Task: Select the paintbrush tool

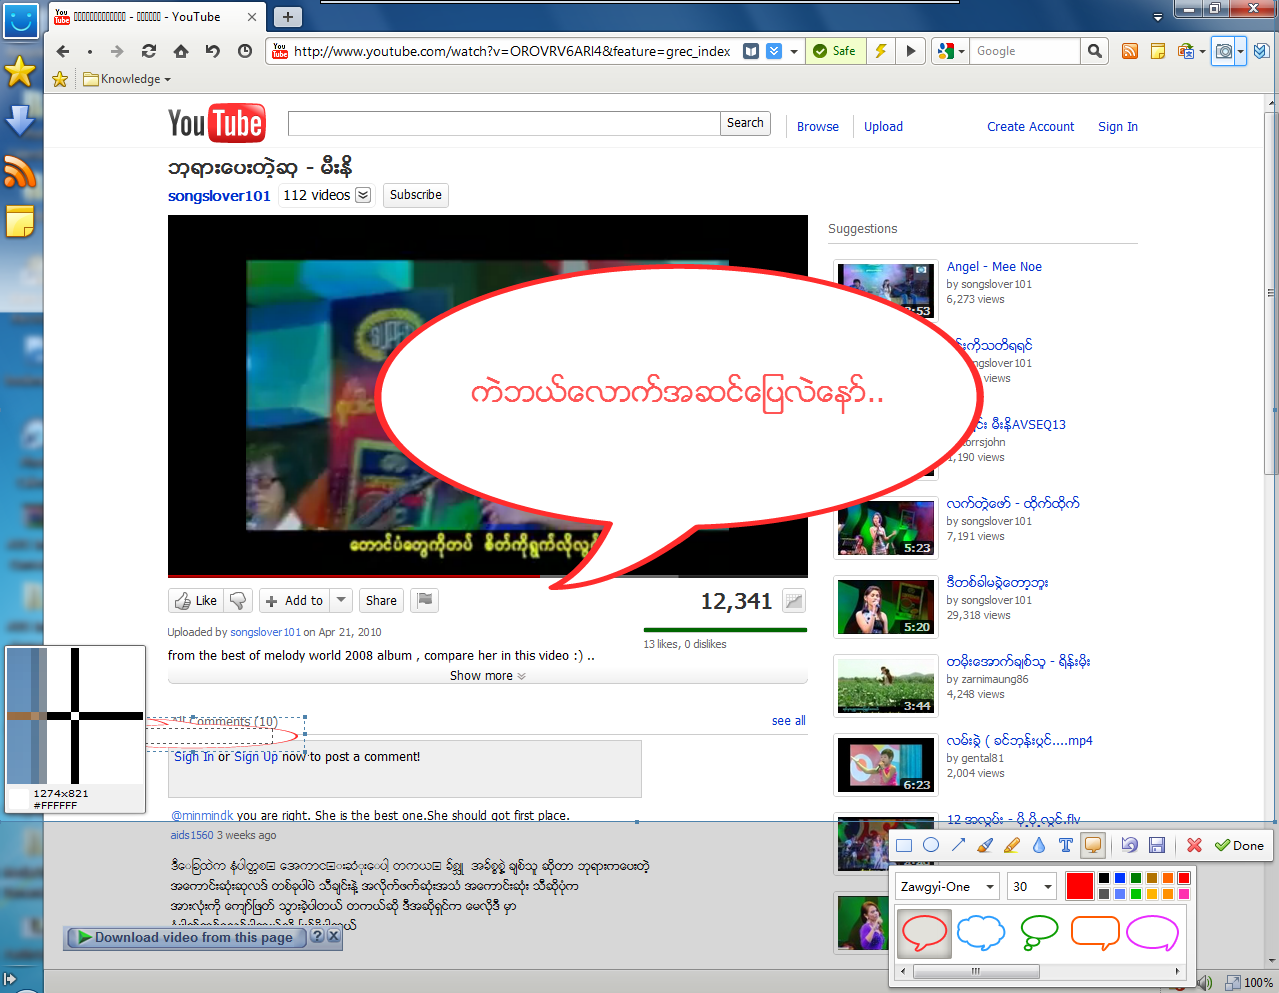Action: 985,845
